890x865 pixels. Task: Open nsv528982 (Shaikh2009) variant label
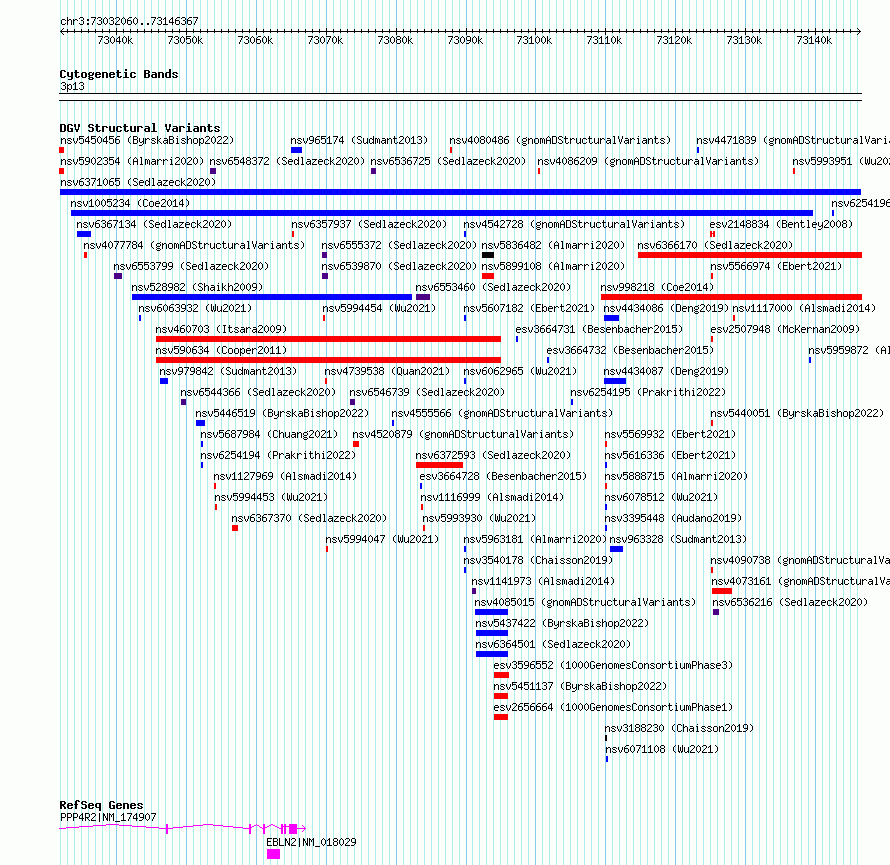pos(197,287)
